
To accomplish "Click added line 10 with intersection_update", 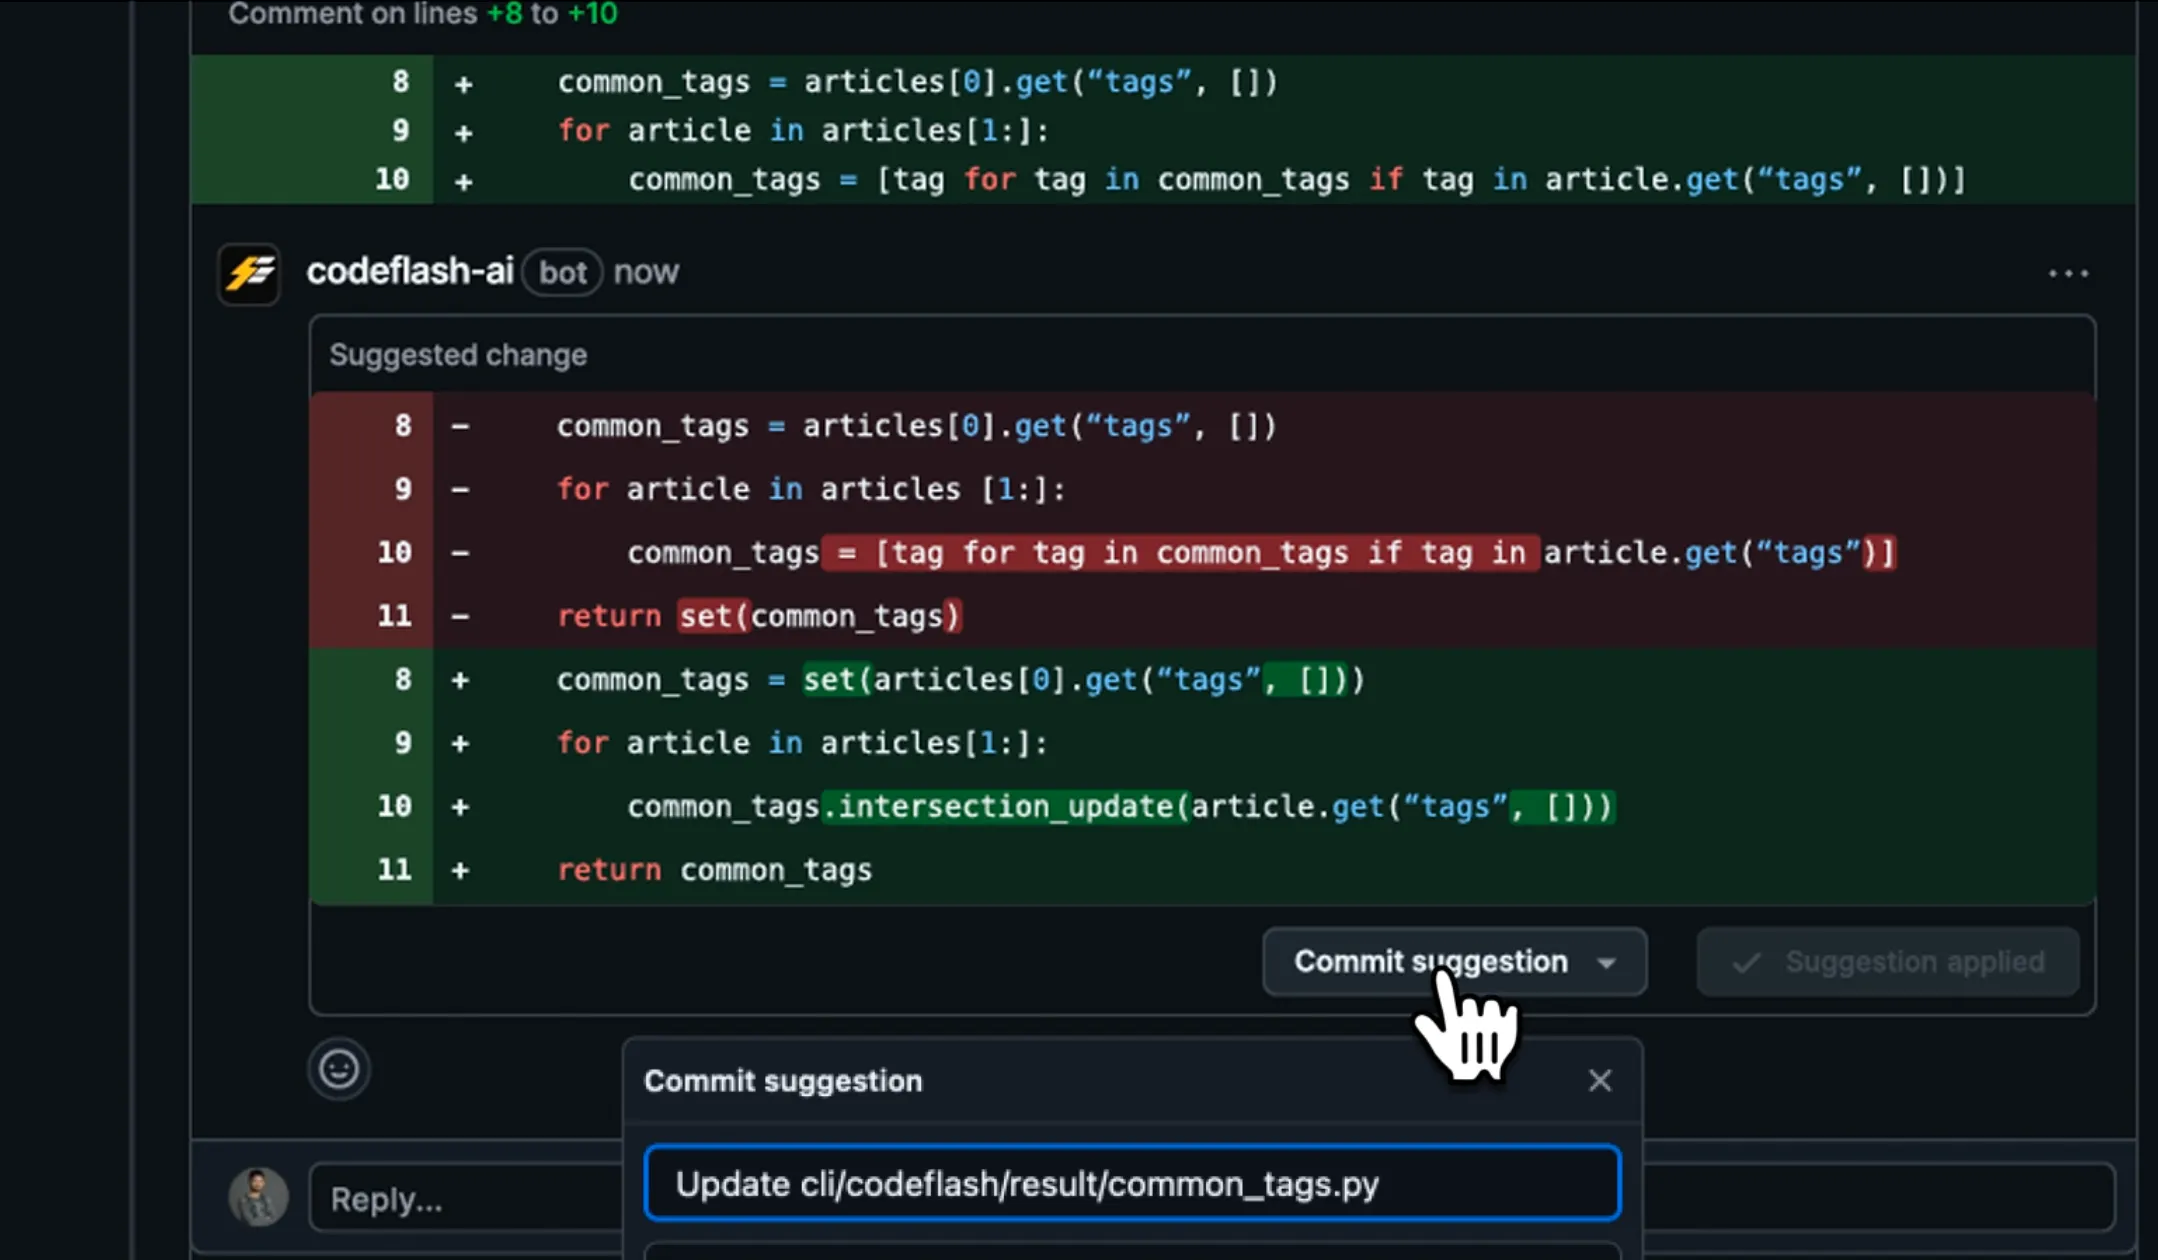I will pos(1120,806).
